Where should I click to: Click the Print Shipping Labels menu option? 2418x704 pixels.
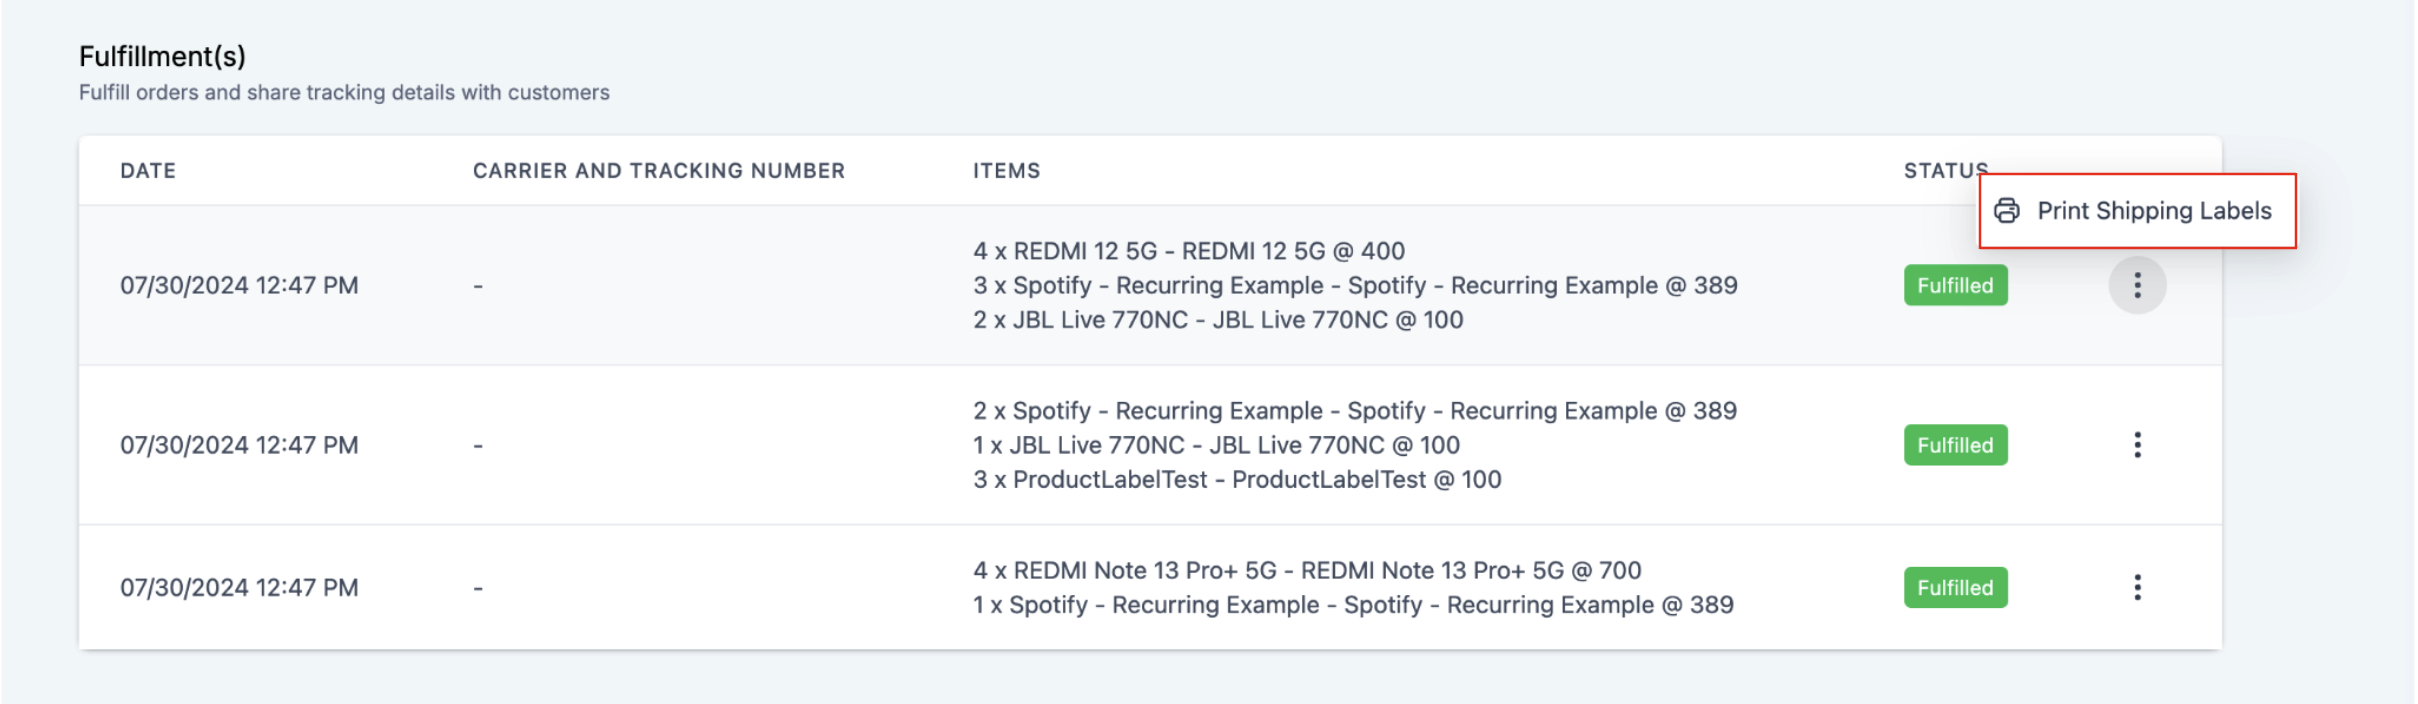click(x=2137, y=211)
